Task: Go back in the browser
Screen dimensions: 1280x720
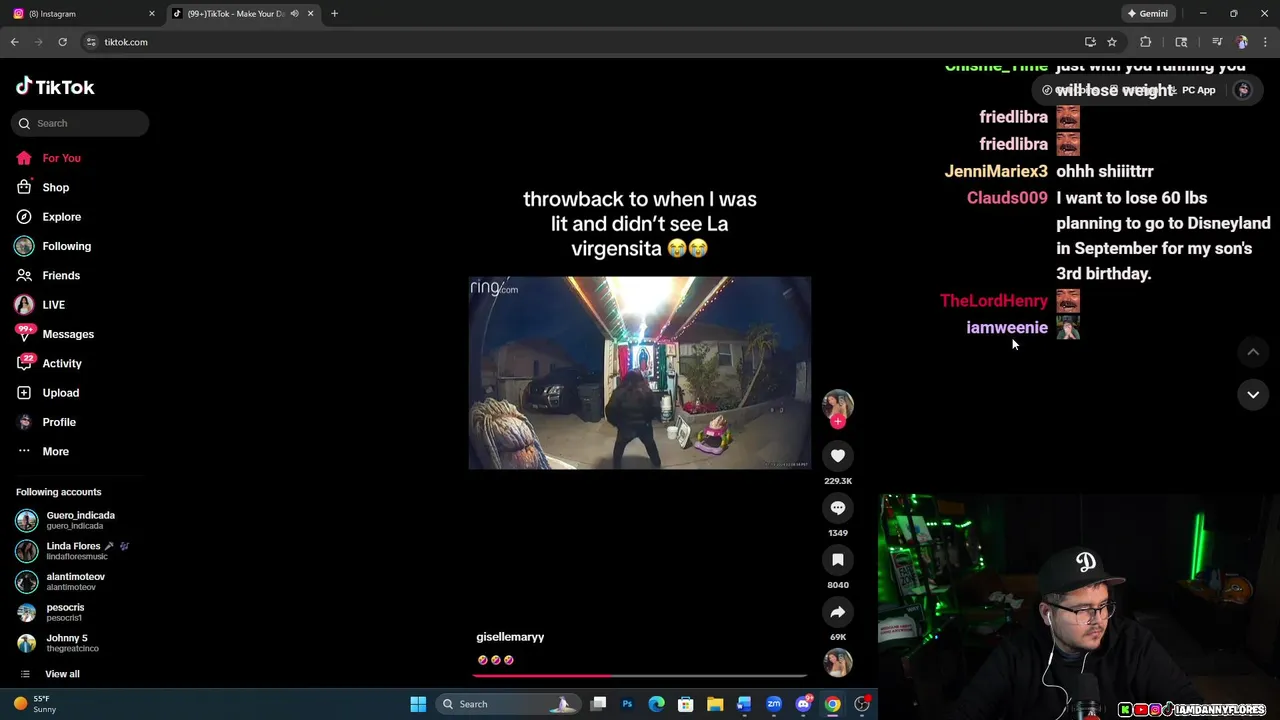Action: click(15, 42)
